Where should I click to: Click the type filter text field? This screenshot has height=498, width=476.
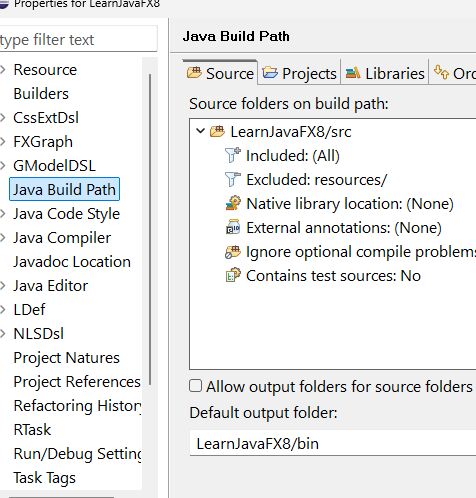click(x=78, y=39)
